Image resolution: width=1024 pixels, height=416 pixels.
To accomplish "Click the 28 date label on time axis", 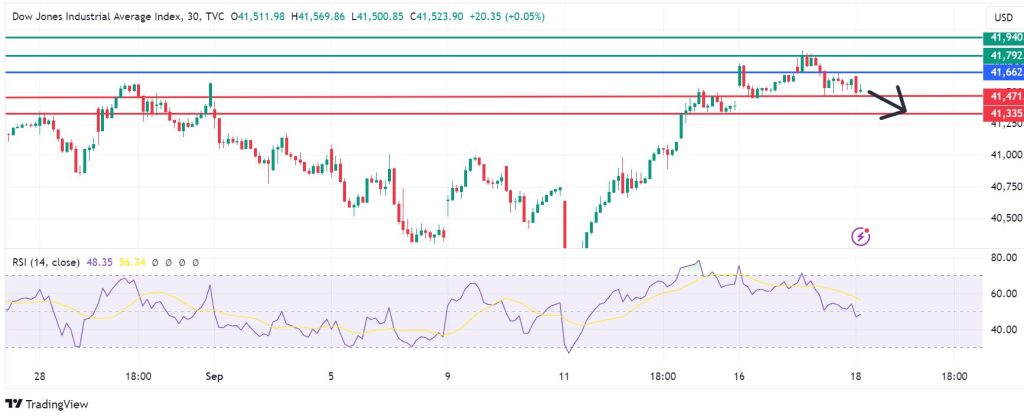I will (40, 377).
